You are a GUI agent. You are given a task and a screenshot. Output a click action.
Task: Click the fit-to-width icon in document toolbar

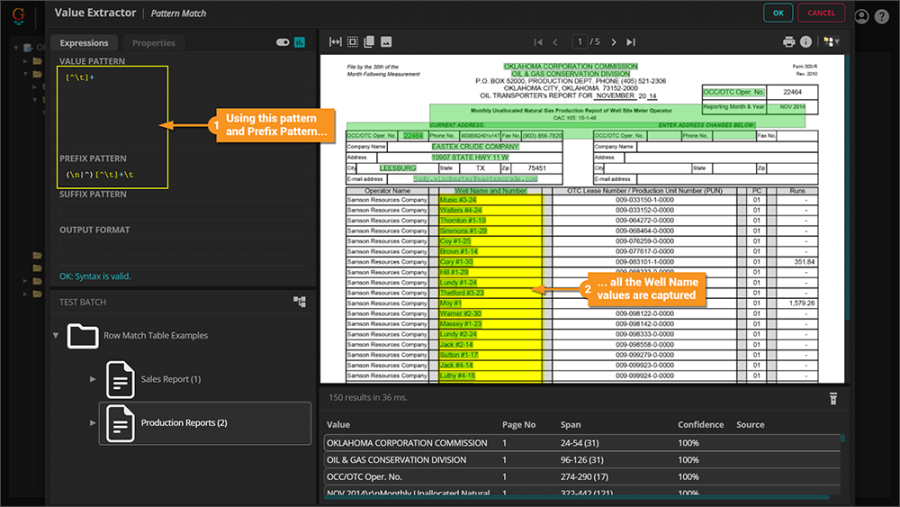click(x=336, y=42)
